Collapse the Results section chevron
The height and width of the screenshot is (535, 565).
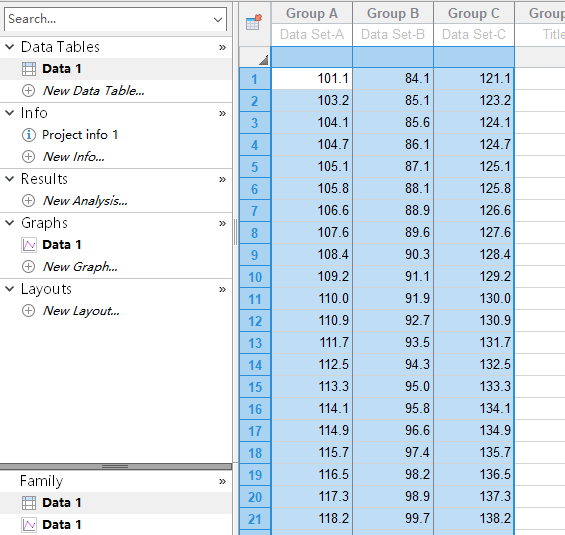[x=10, y=179]
